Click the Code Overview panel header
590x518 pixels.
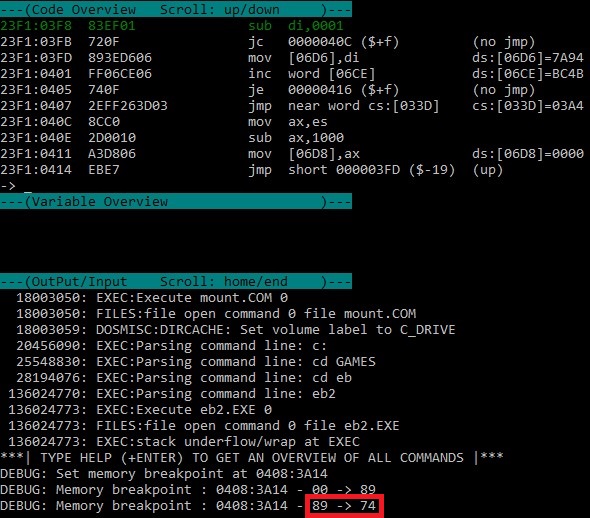tap(176, 9)
